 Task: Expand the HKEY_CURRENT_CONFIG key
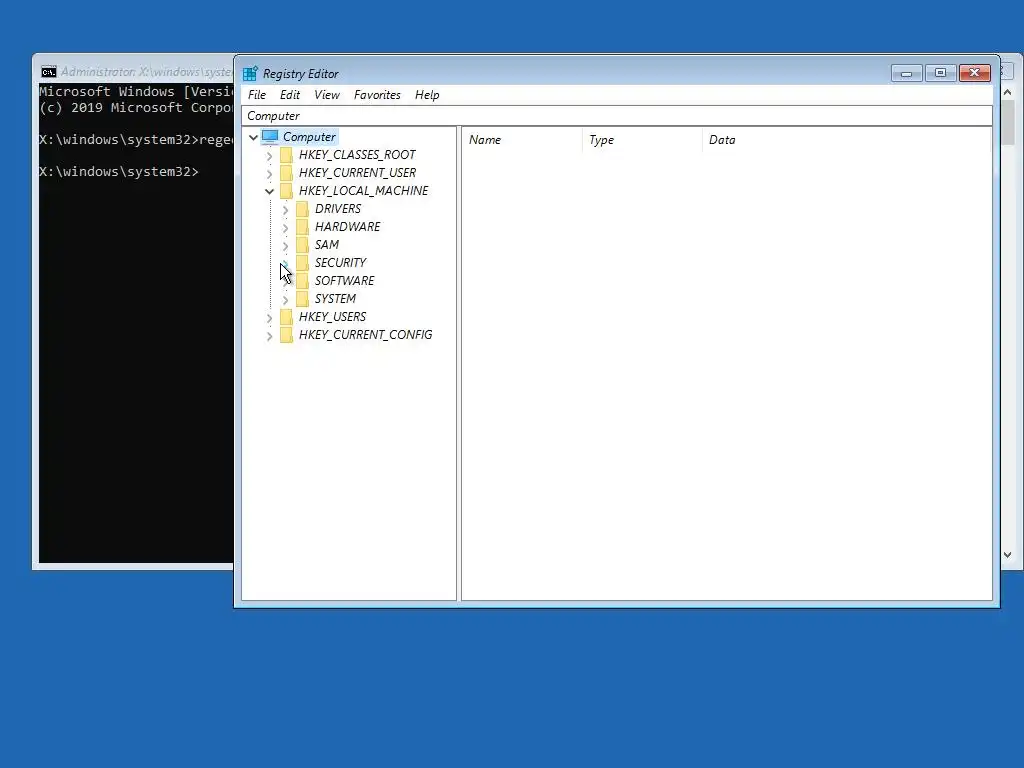pyautogui.click(x=269, y=336)
